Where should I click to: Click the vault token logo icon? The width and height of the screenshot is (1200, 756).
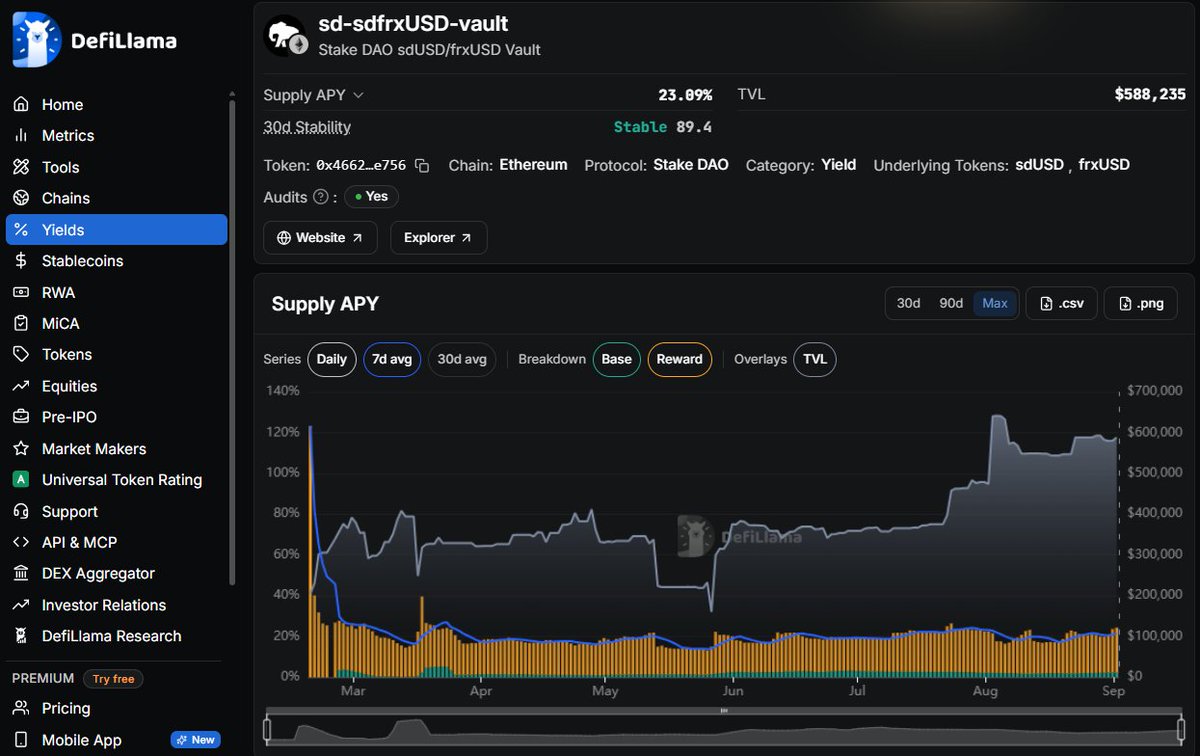pos(286,36)
